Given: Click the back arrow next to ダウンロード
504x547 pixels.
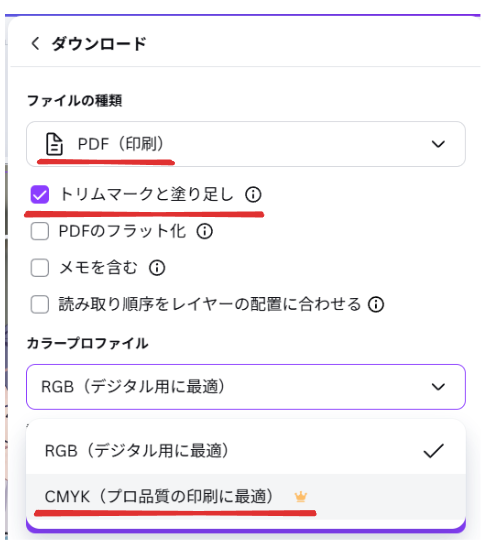Looking at the screenshot, I should (x=35, y=44).
